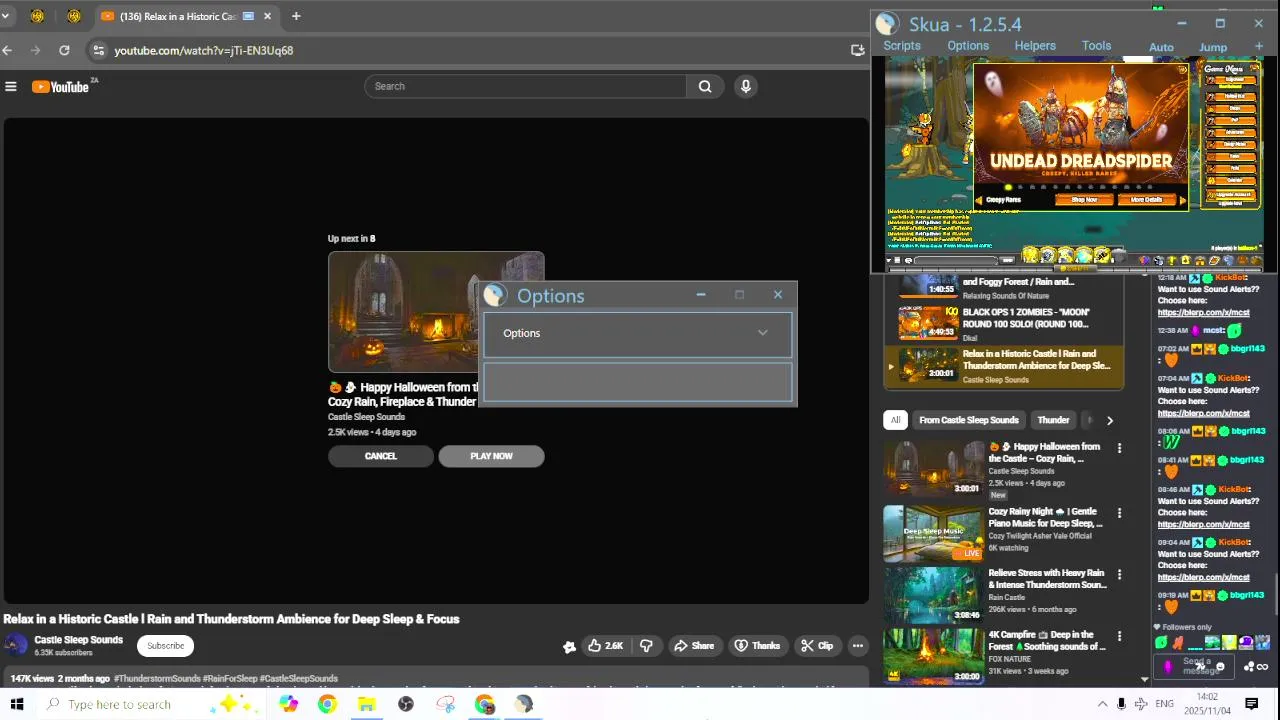Open Scripts menu in Skua
The image size is (1280, 720).
click(x=901, y=46)
